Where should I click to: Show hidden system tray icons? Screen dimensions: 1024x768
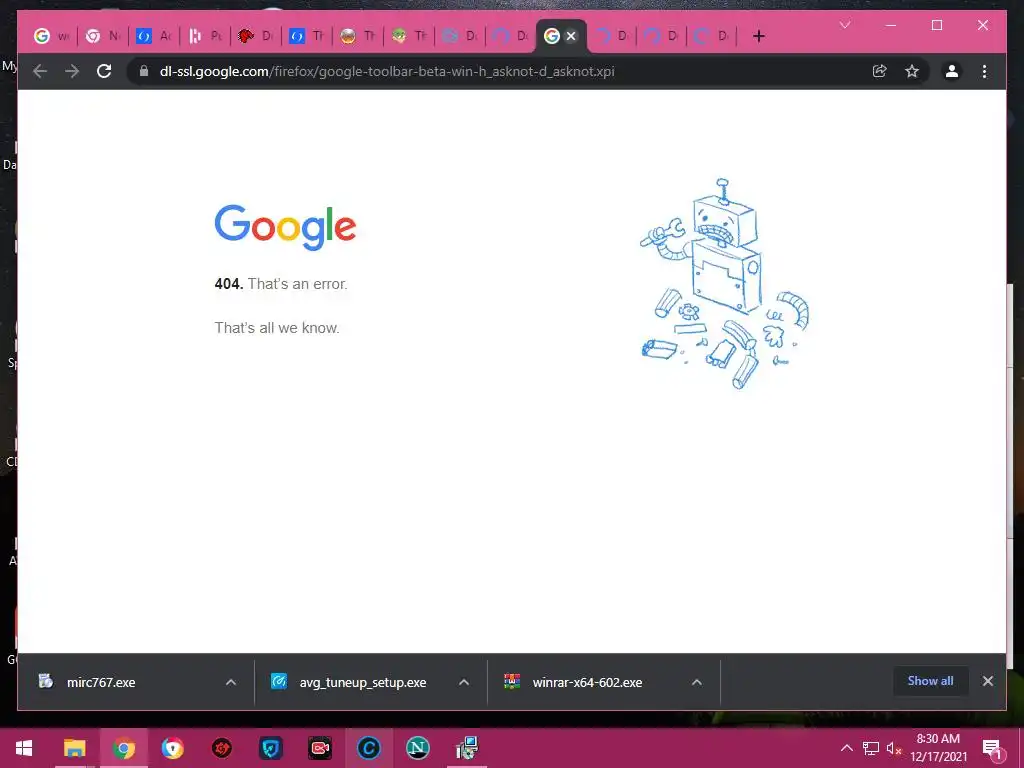tap(846, 748)
